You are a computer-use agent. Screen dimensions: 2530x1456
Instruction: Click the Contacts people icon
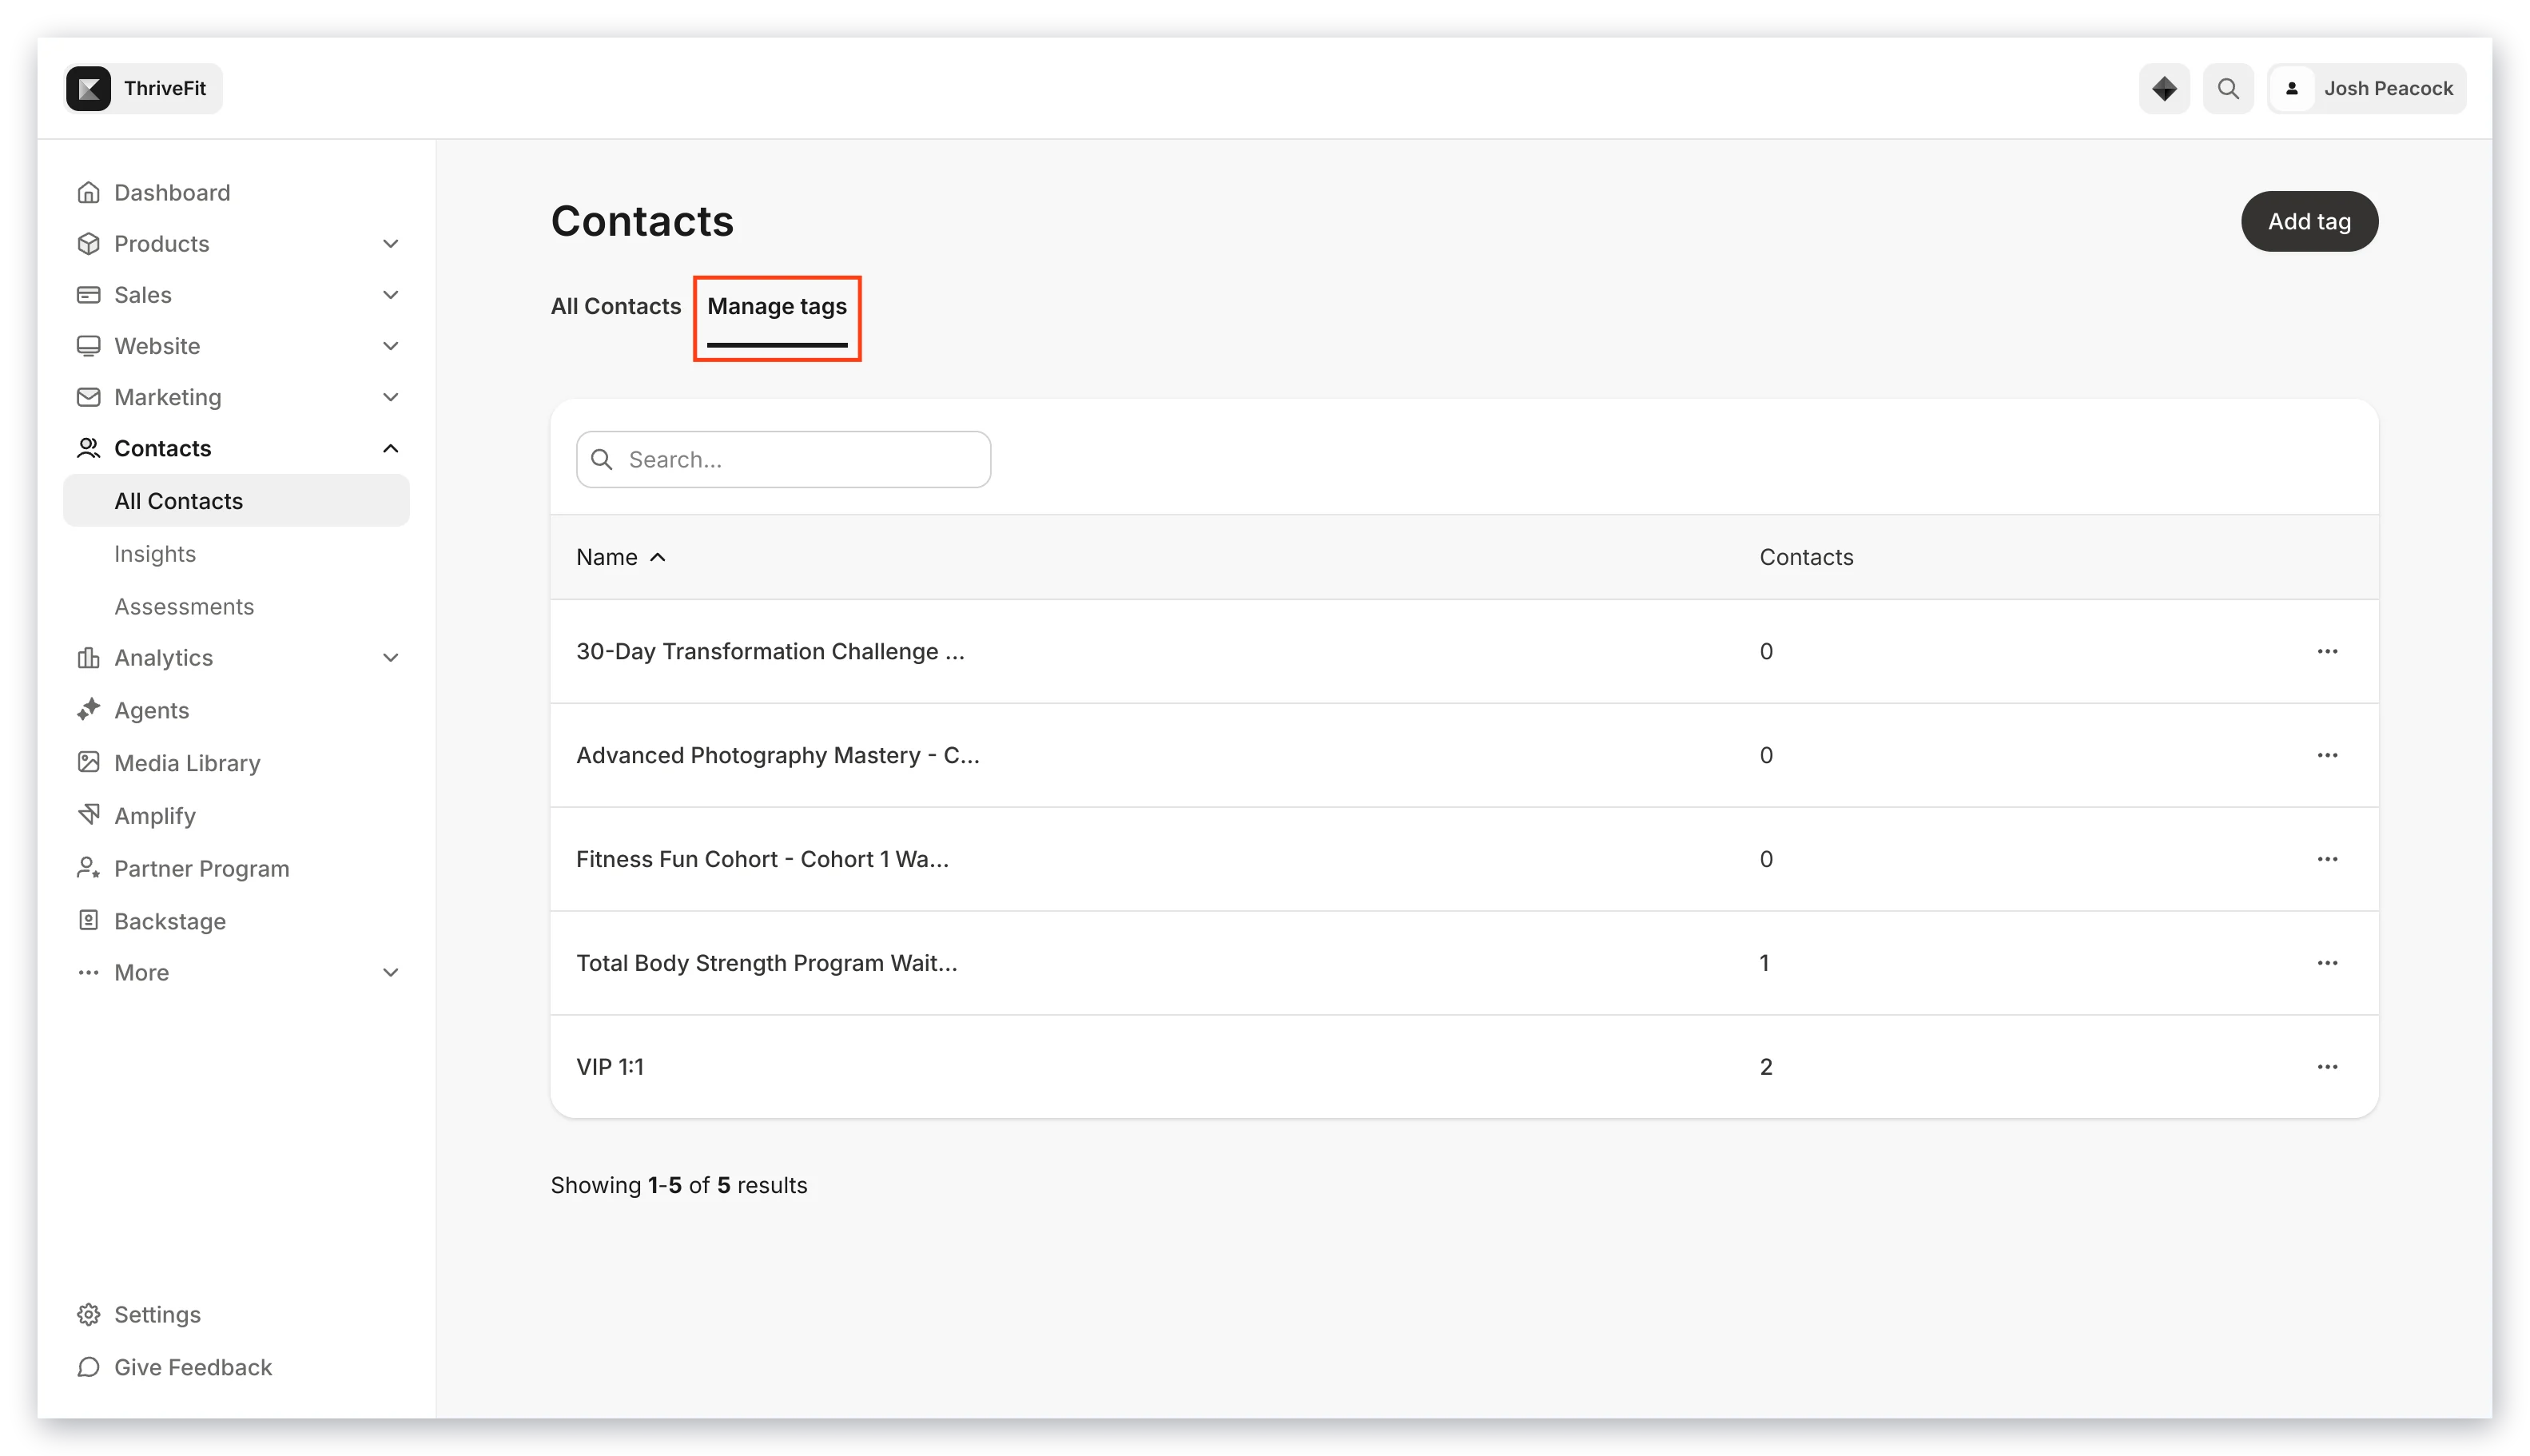pos(88,448)
